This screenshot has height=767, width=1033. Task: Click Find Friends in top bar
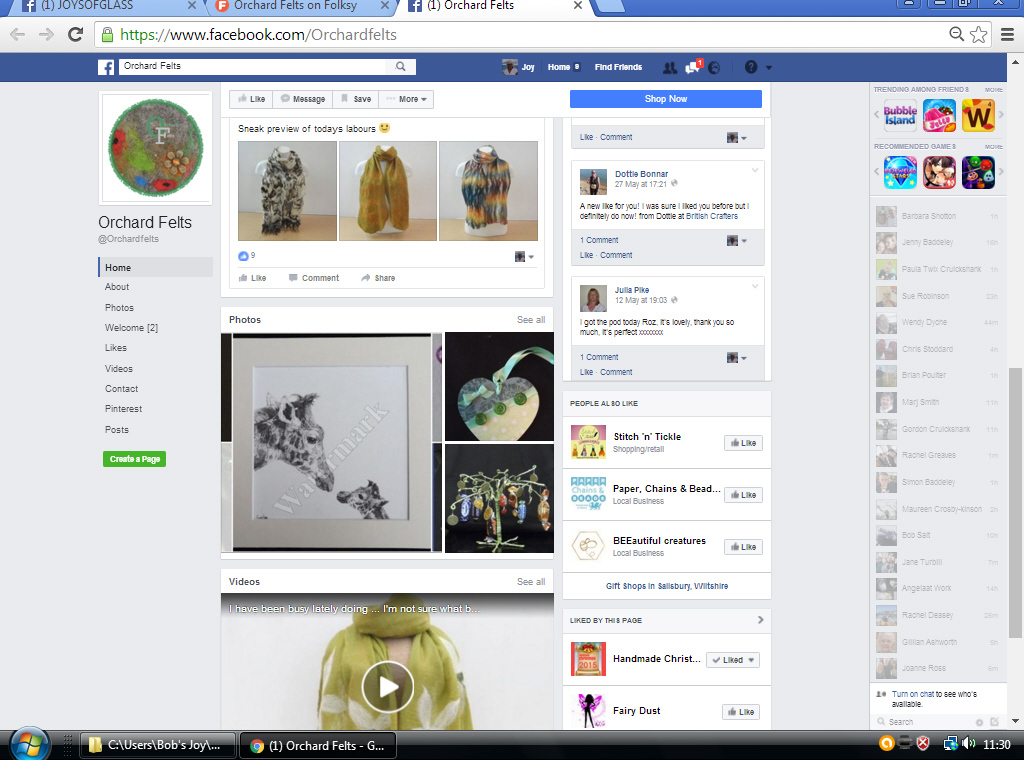coord(618,67)
